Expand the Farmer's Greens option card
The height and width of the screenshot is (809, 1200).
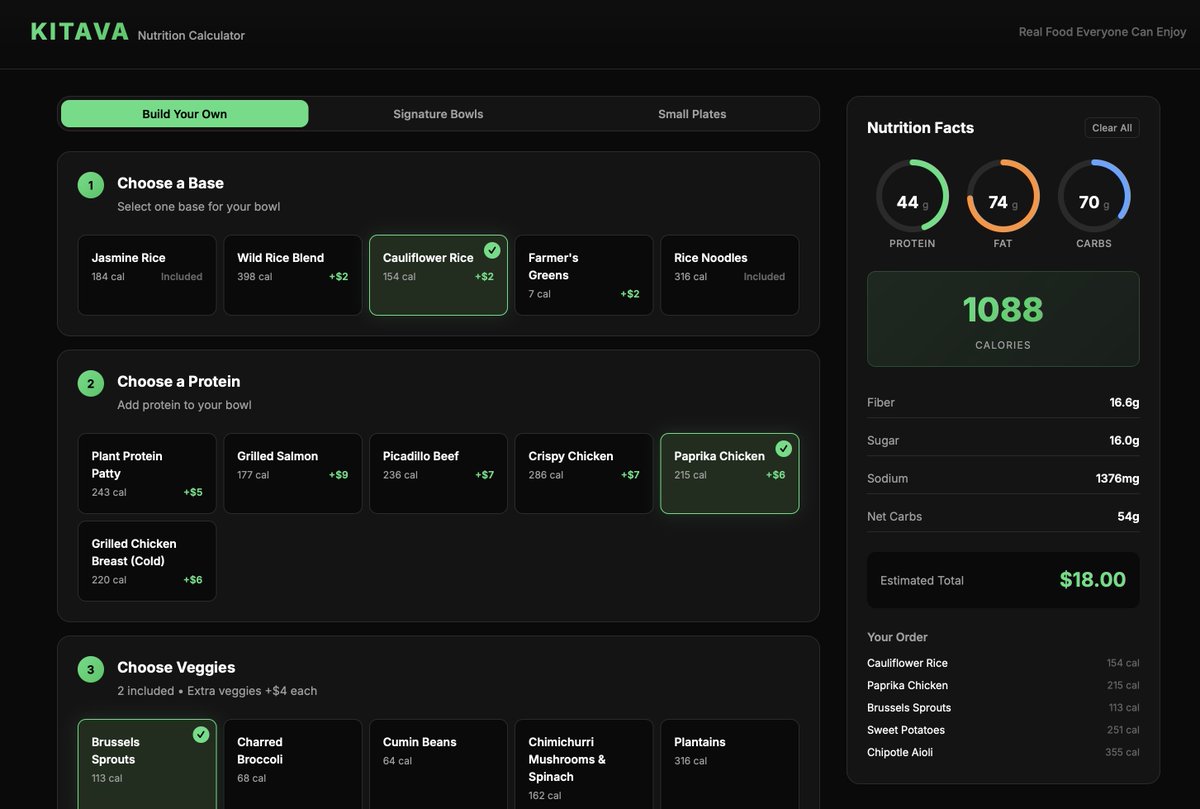pos(584,275)
